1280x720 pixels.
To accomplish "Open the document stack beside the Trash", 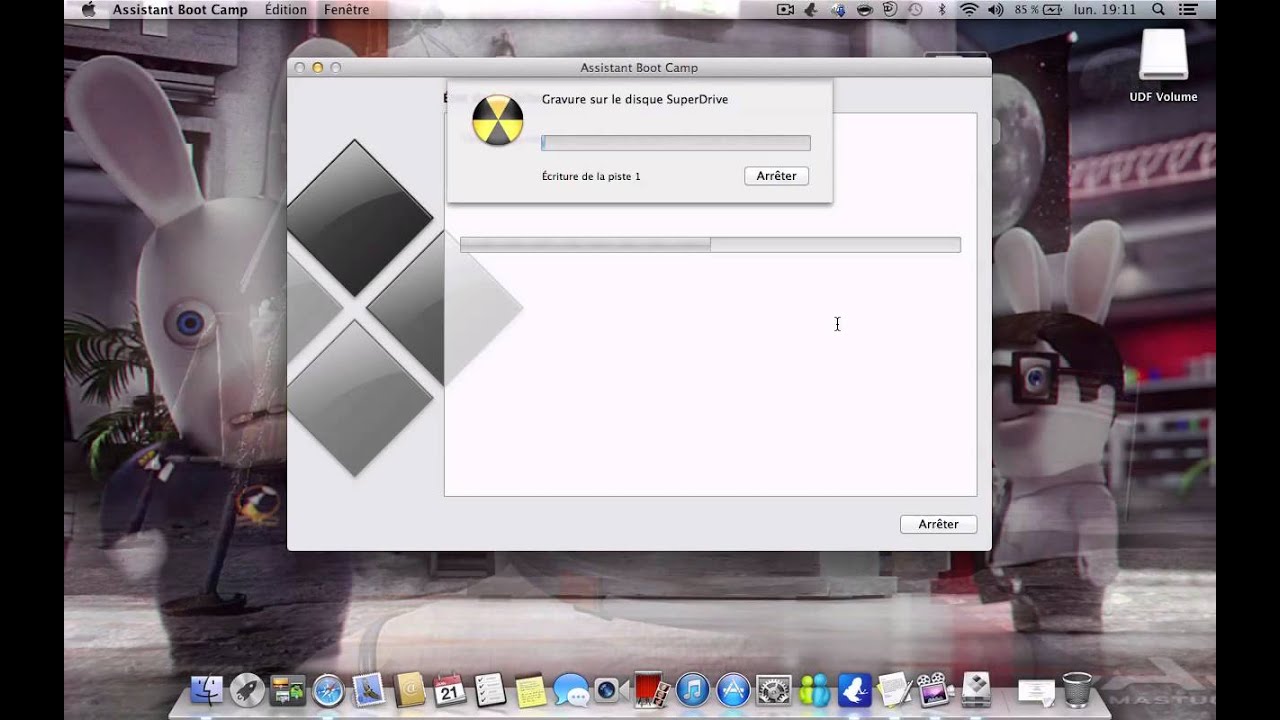I will point(1036,690).
